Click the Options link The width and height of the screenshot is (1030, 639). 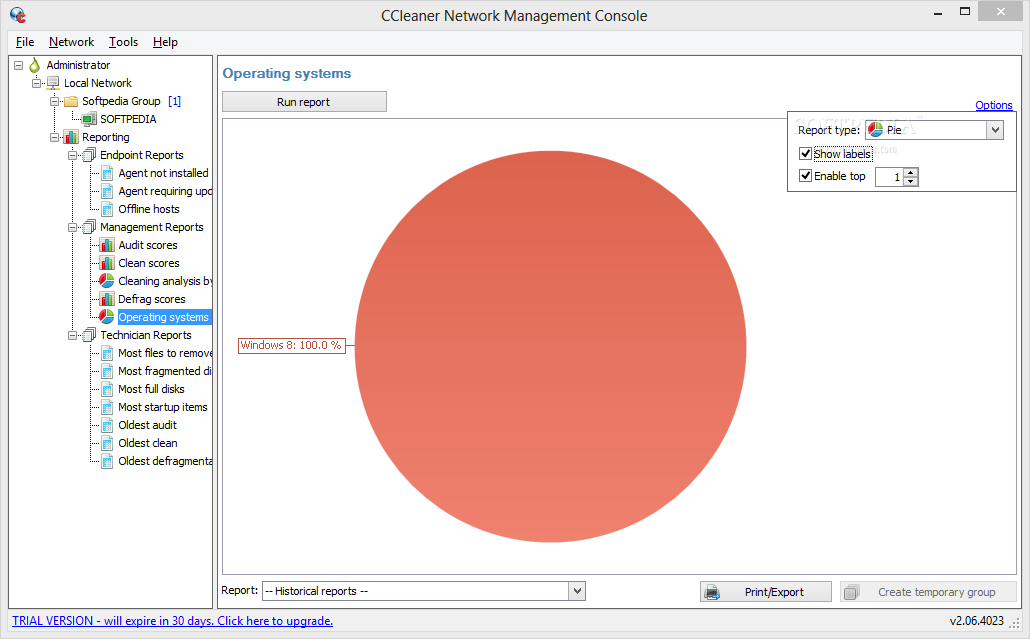pos(993,105)
